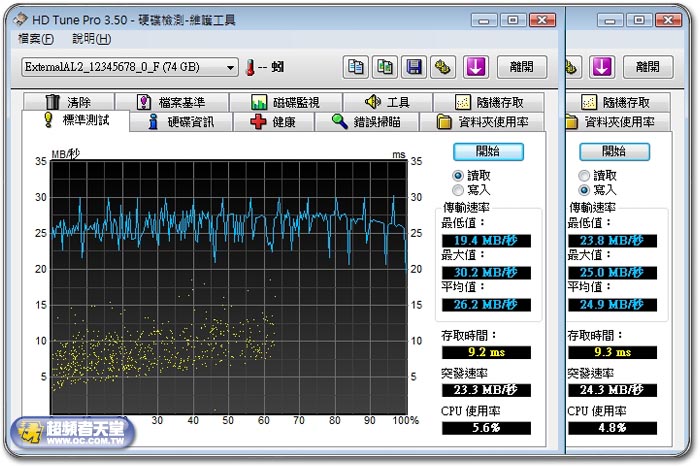Click the copy text to clipboard icon
Image resolution: width=700 pixels, height=466 pixels.
click(x=355, y=67)
